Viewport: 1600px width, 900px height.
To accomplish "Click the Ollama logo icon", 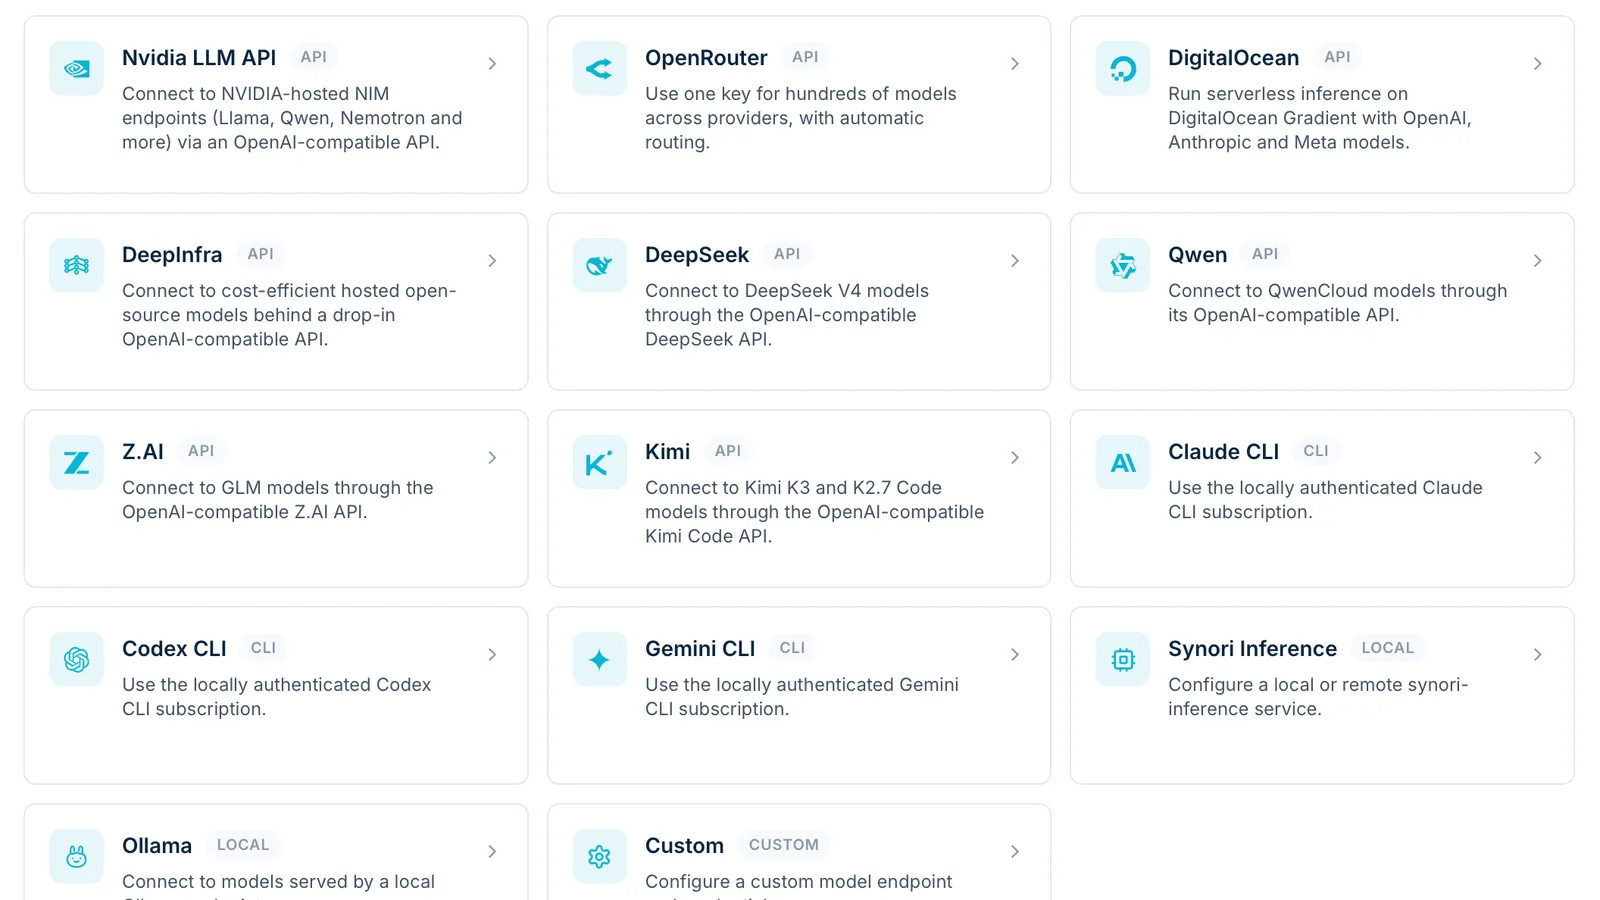I will [x=77, y=856].
